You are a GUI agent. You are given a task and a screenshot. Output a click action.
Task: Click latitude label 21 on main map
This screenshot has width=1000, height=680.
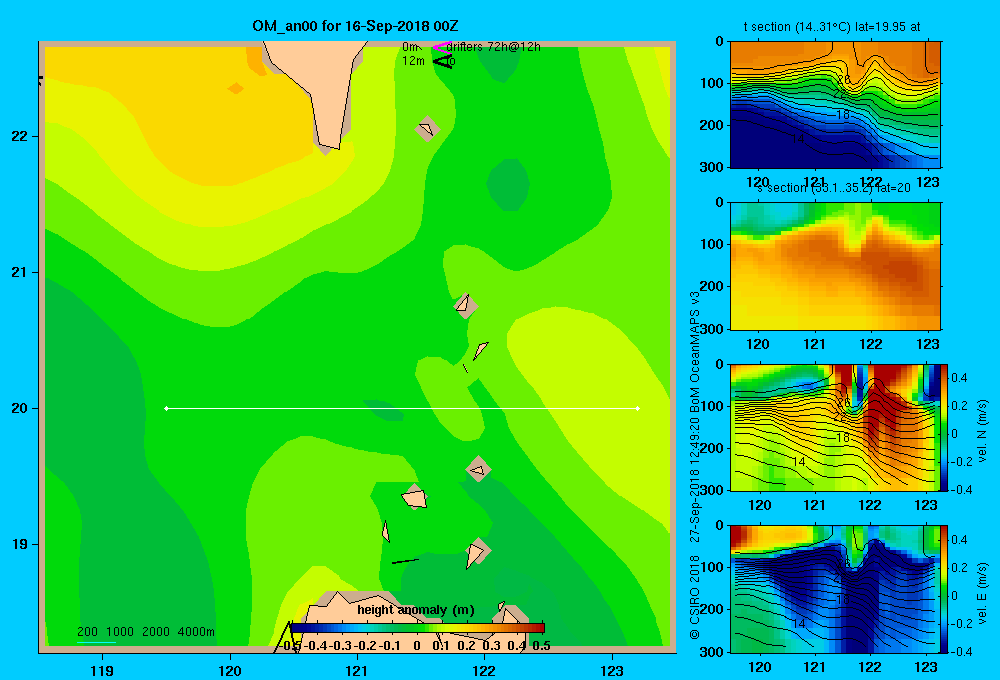pos(20,272)
